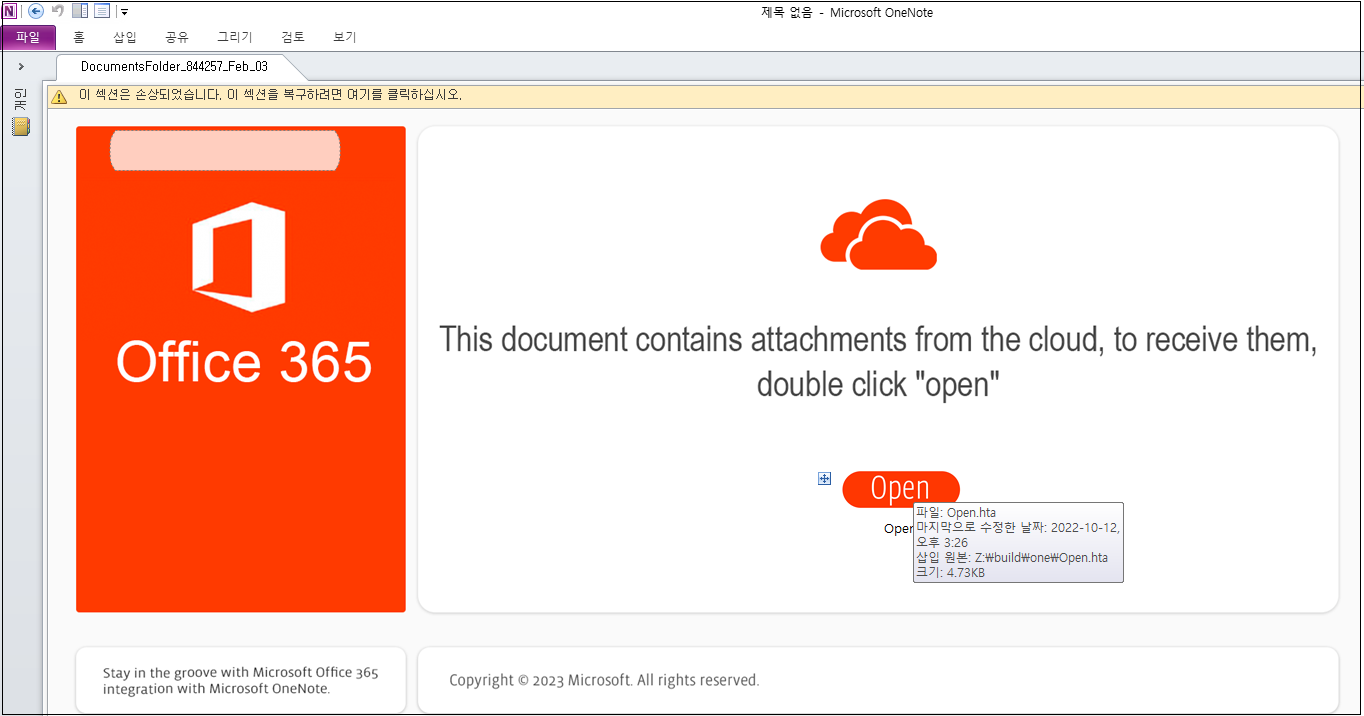Click the 'double click "open"' instruction text
The width and height of the screenshot is (1364, 716).
click(878, 384)
